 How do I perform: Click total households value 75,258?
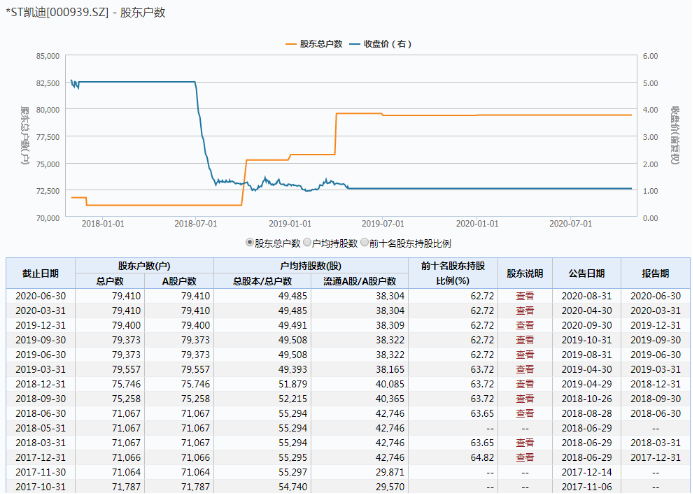pyautogui.click(x=126, y=399)
